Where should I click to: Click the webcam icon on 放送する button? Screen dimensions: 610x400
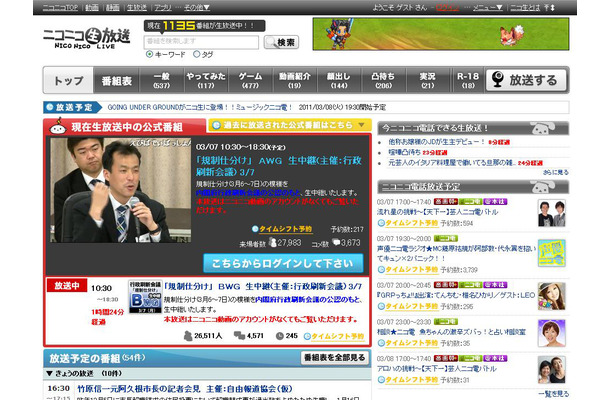point(498,80)
